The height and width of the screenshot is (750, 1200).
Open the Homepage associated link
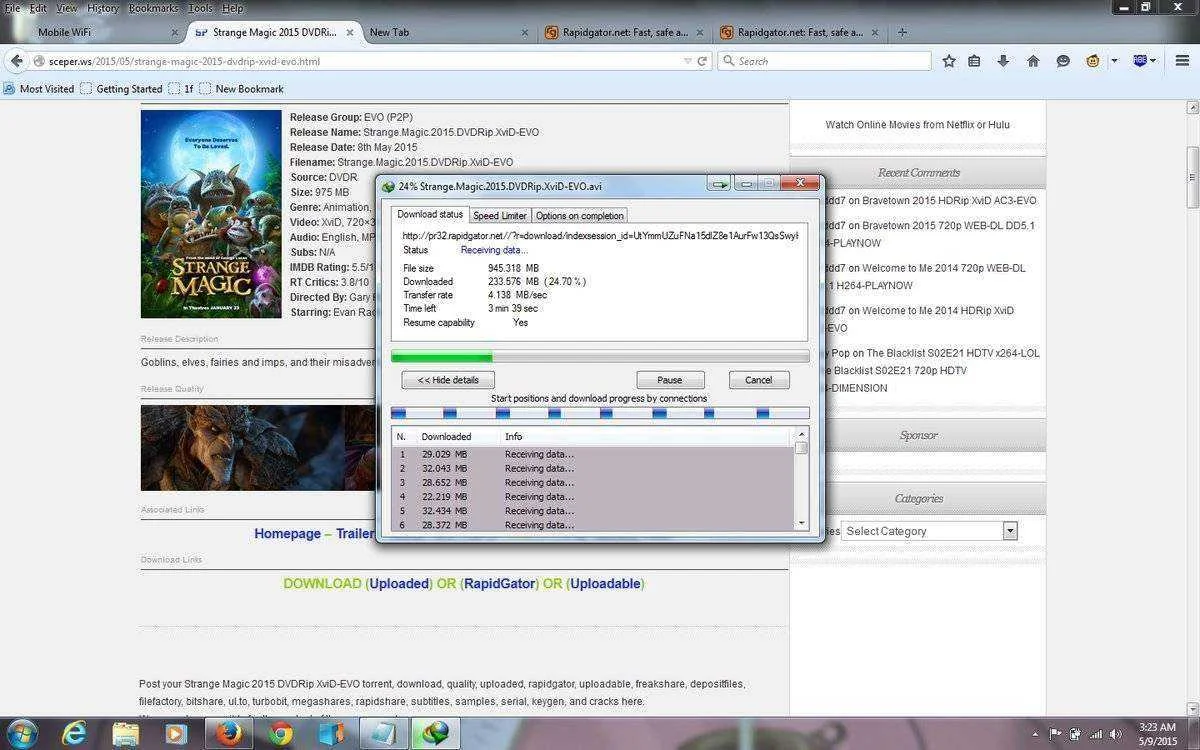(x=287, y=534)
